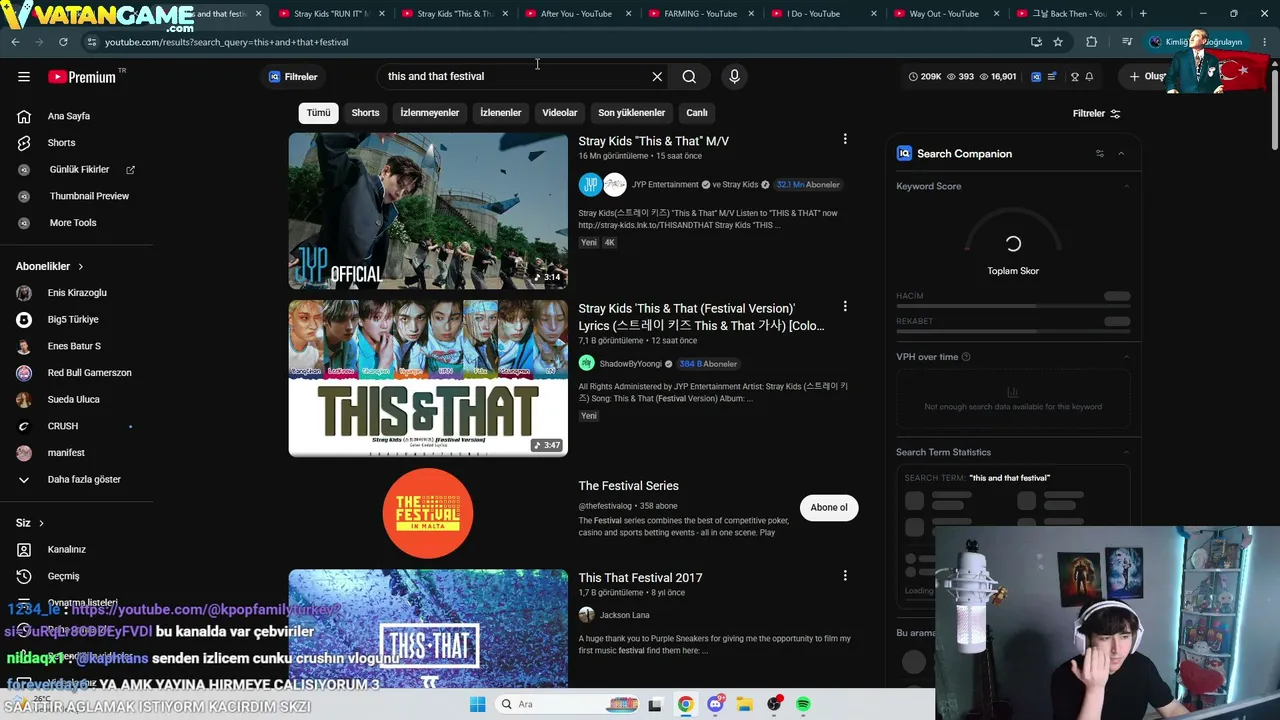Open Ana Sayfa in the sidebar
Viewport: 1280px width, 720px height.
tap(68, 116)
